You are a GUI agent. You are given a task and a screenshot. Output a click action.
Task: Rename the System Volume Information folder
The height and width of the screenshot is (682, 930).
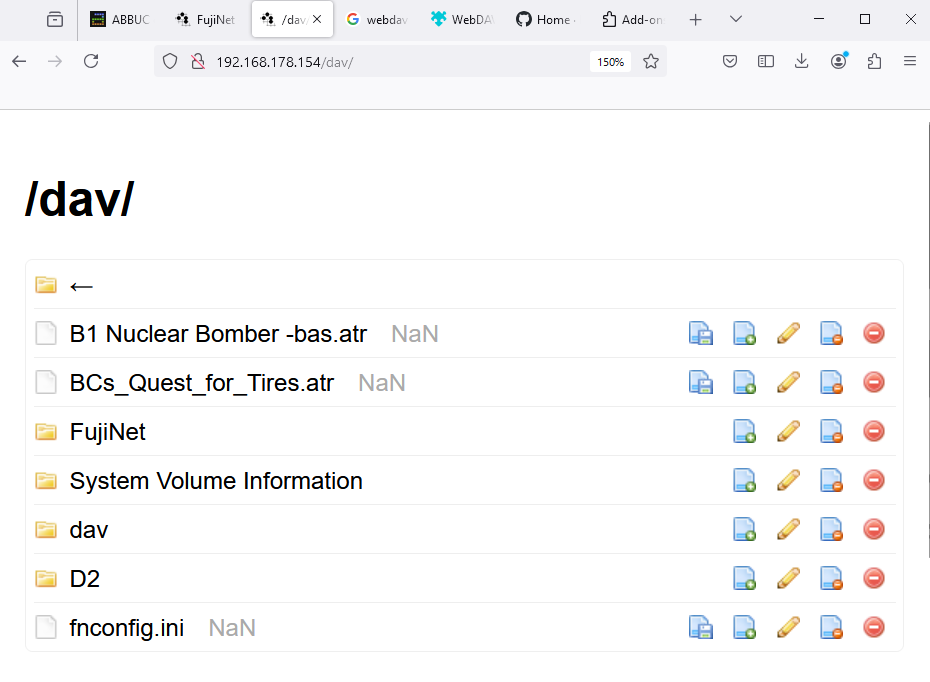pyautogui.click(x=788, y=480)
